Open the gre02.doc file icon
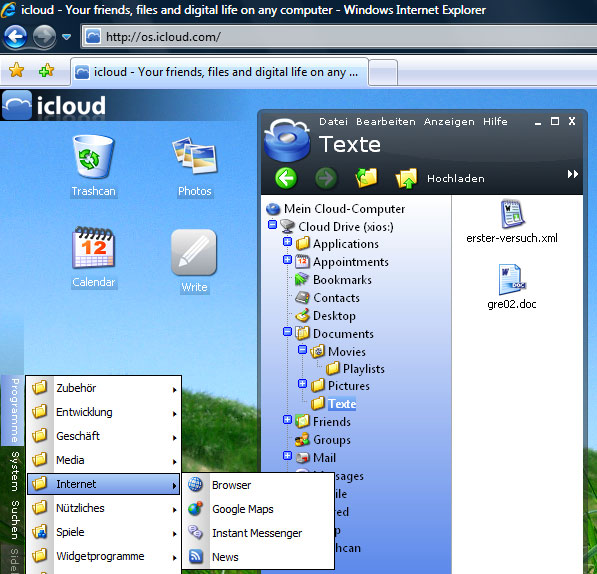The width and height of the screenshot is (597, 574). point(512,279)
